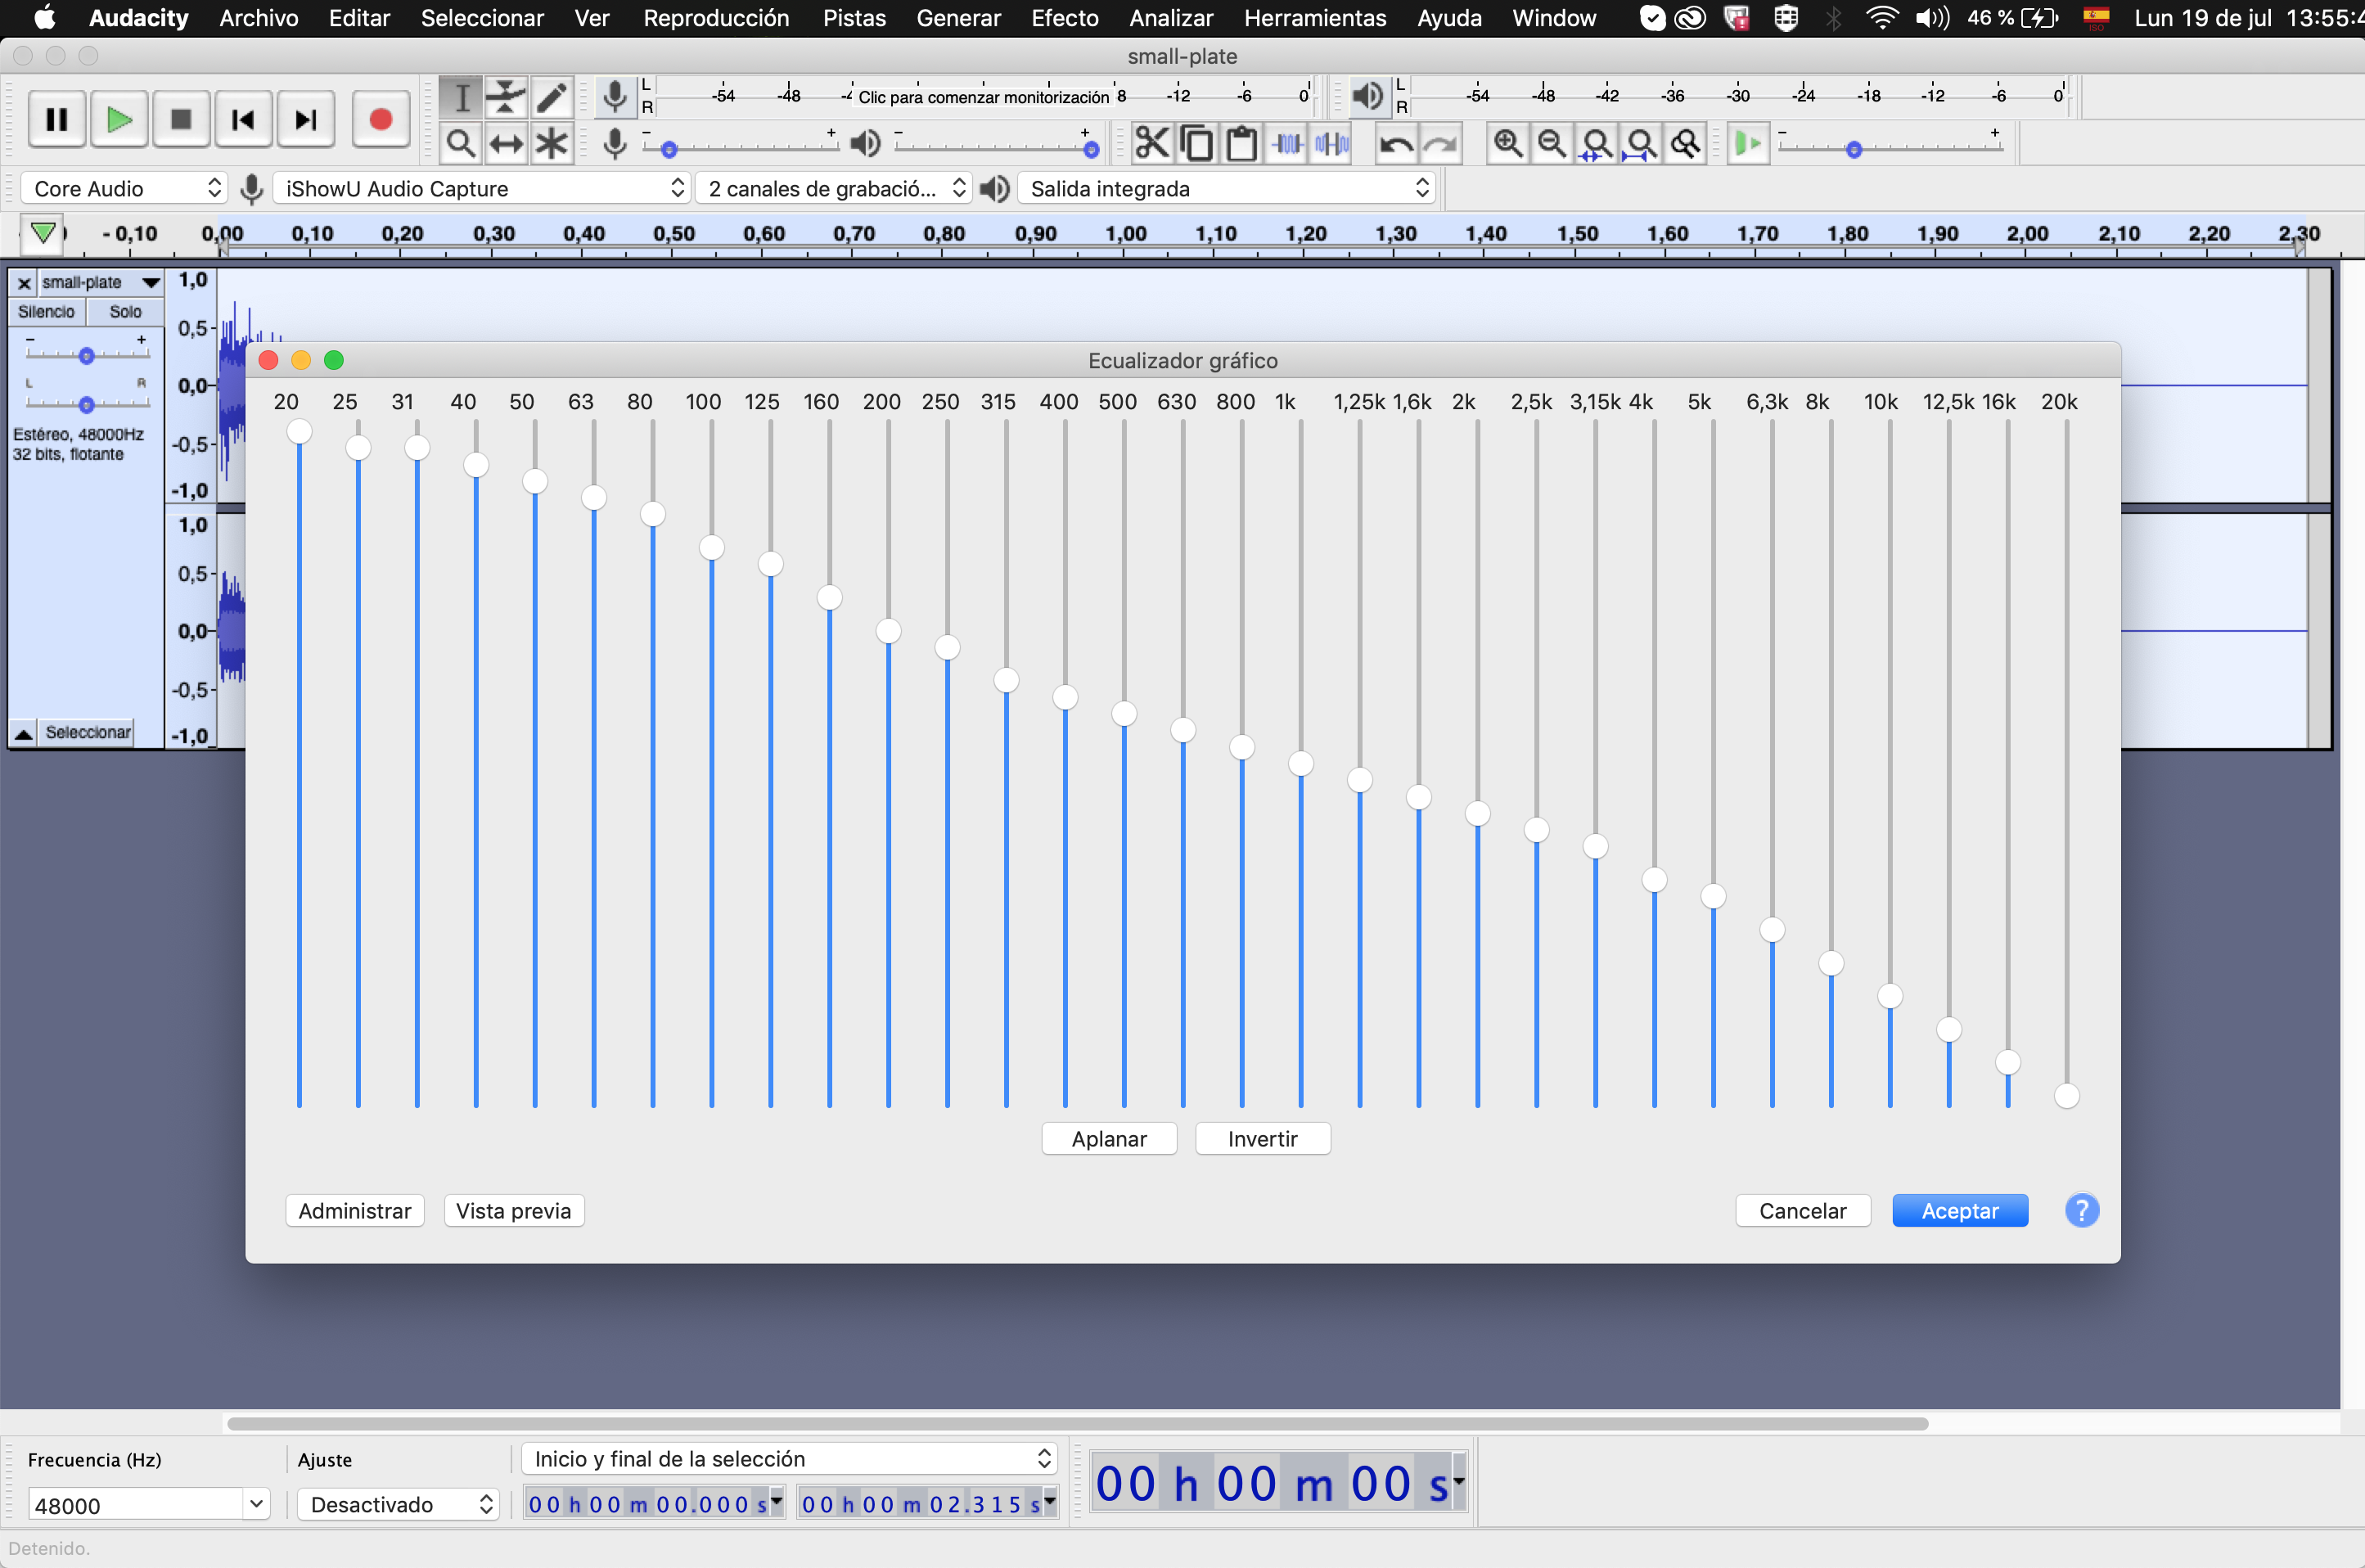Image resolution: width=2365 pixels, height=1568 pixels.
Task: Click the Silence audio selection icon
Action: coord(1332,144)
